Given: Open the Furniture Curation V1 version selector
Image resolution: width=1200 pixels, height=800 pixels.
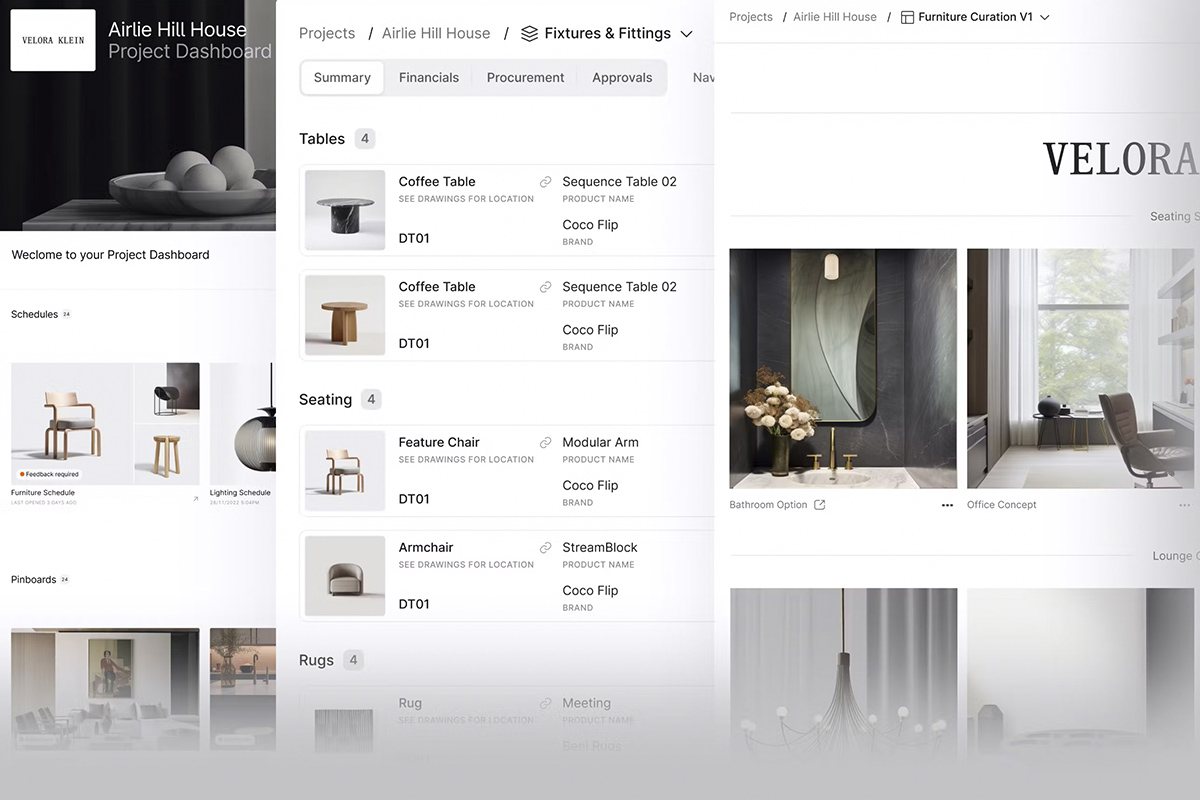Looking at the screenshot, I should point(1045,17).
